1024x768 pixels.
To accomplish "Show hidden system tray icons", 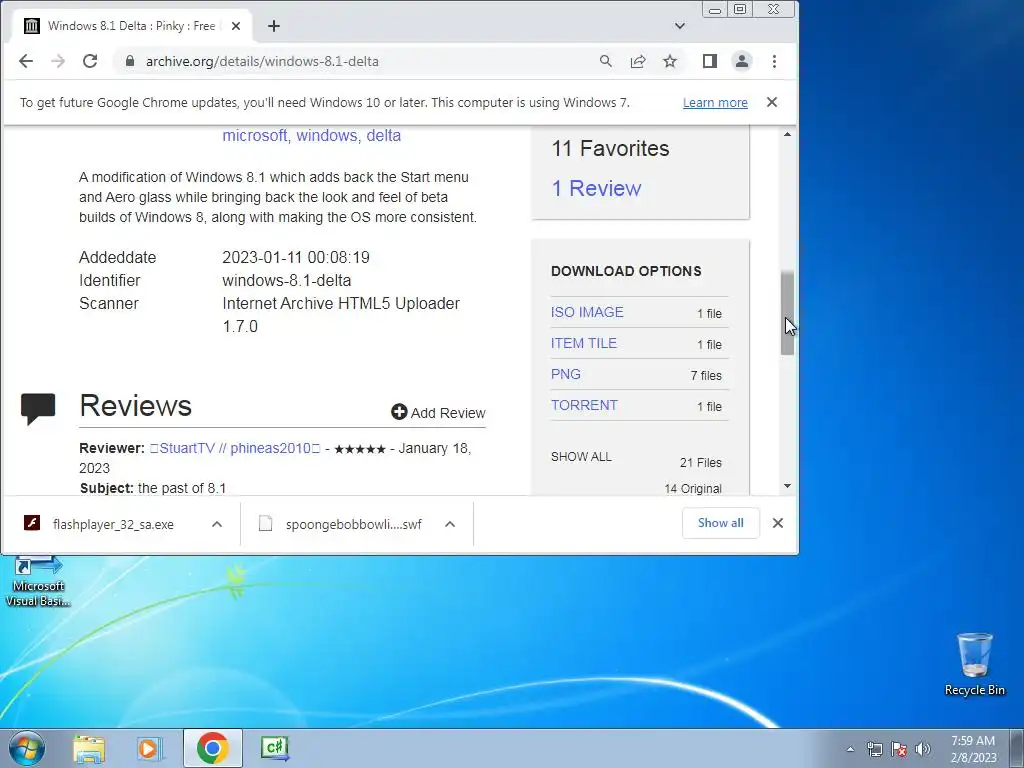I will [x=850, y=749].
